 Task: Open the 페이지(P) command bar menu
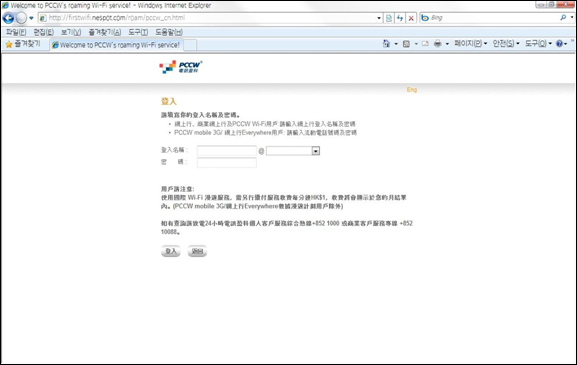click(x=470, y=44)
